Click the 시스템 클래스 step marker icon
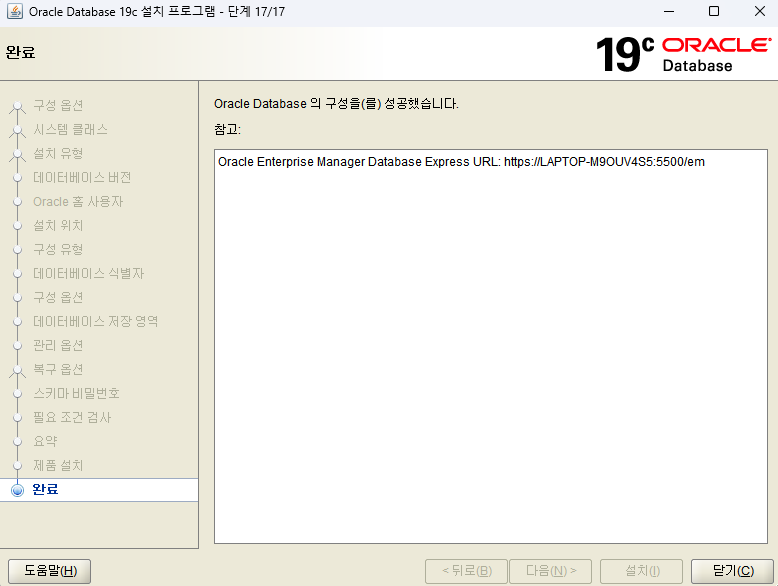778x586 pixels. [x=17, y=131]
